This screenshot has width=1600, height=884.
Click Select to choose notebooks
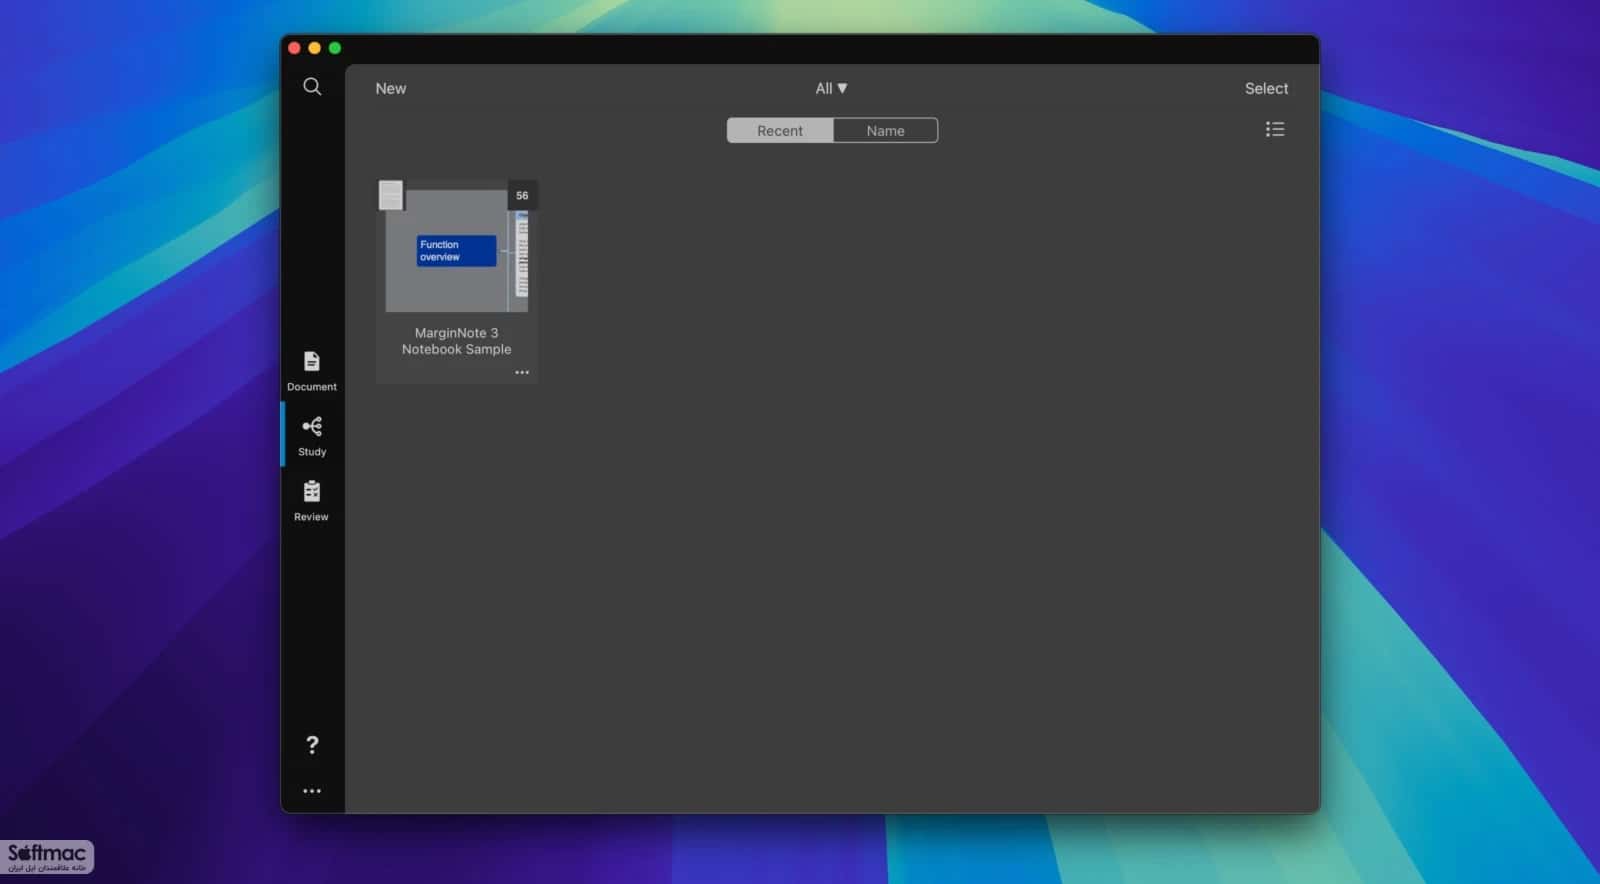tap(1266, 88)
